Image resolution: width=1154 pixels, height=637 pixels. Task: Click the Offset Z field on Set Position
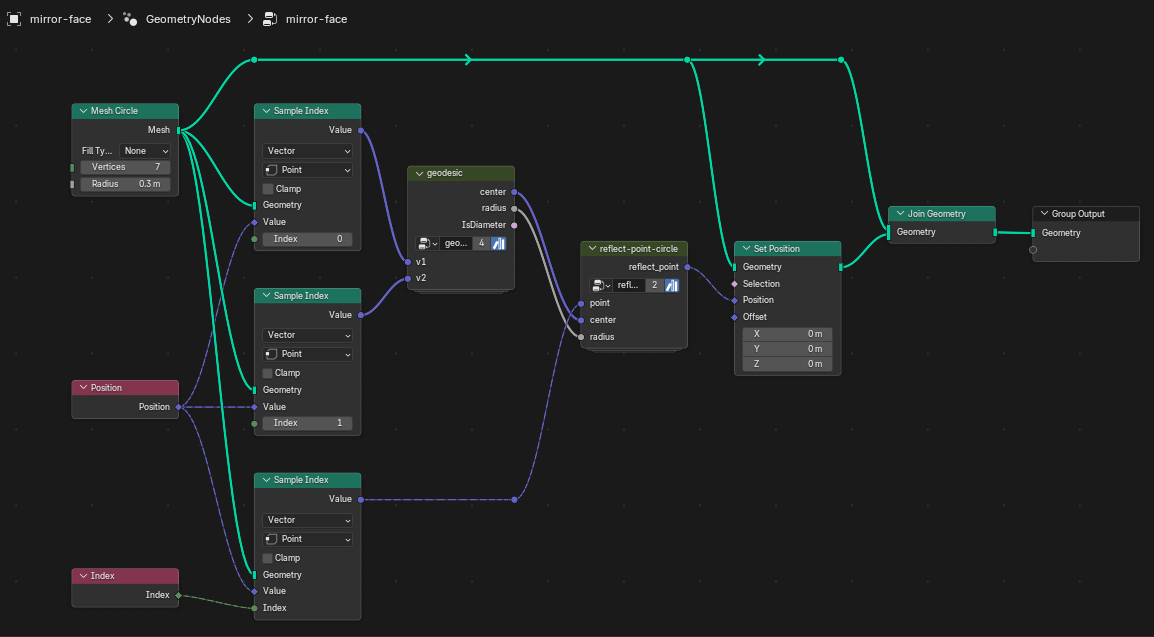point(787,364)
